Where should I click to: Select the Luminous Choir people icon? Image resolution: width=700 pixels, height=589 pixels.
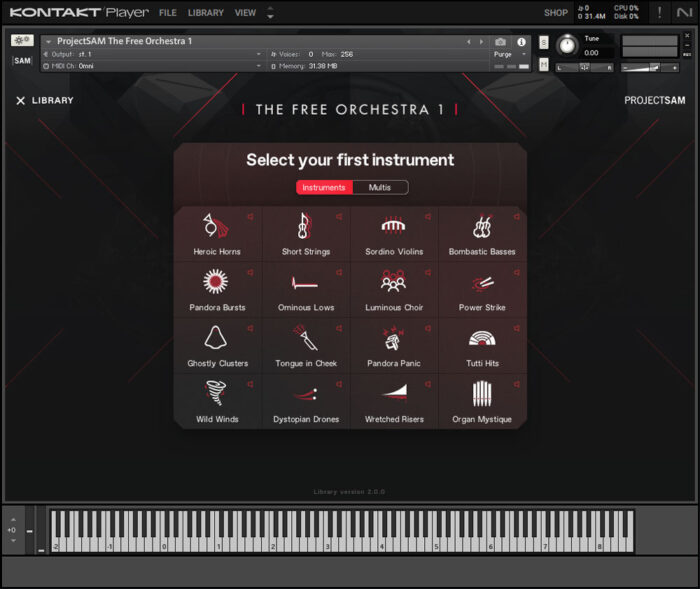coord(393,281)
